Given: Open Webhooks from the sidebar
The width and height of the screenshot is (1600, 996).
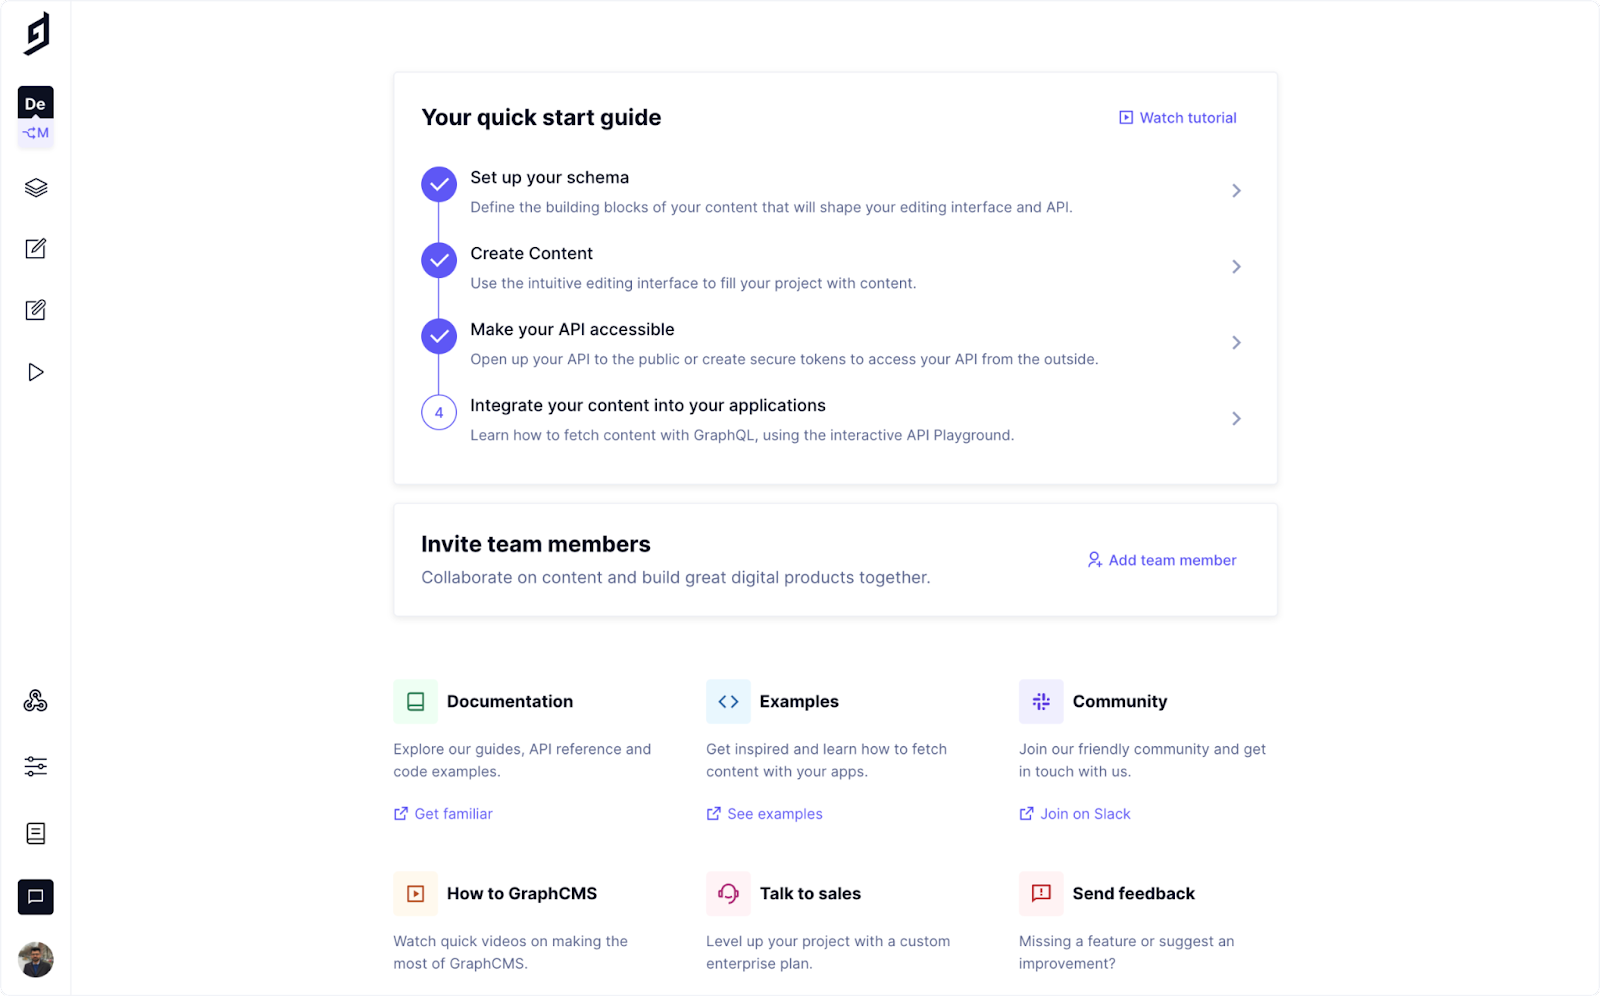Looking at the screenshot, I should (x=36, y=701).
